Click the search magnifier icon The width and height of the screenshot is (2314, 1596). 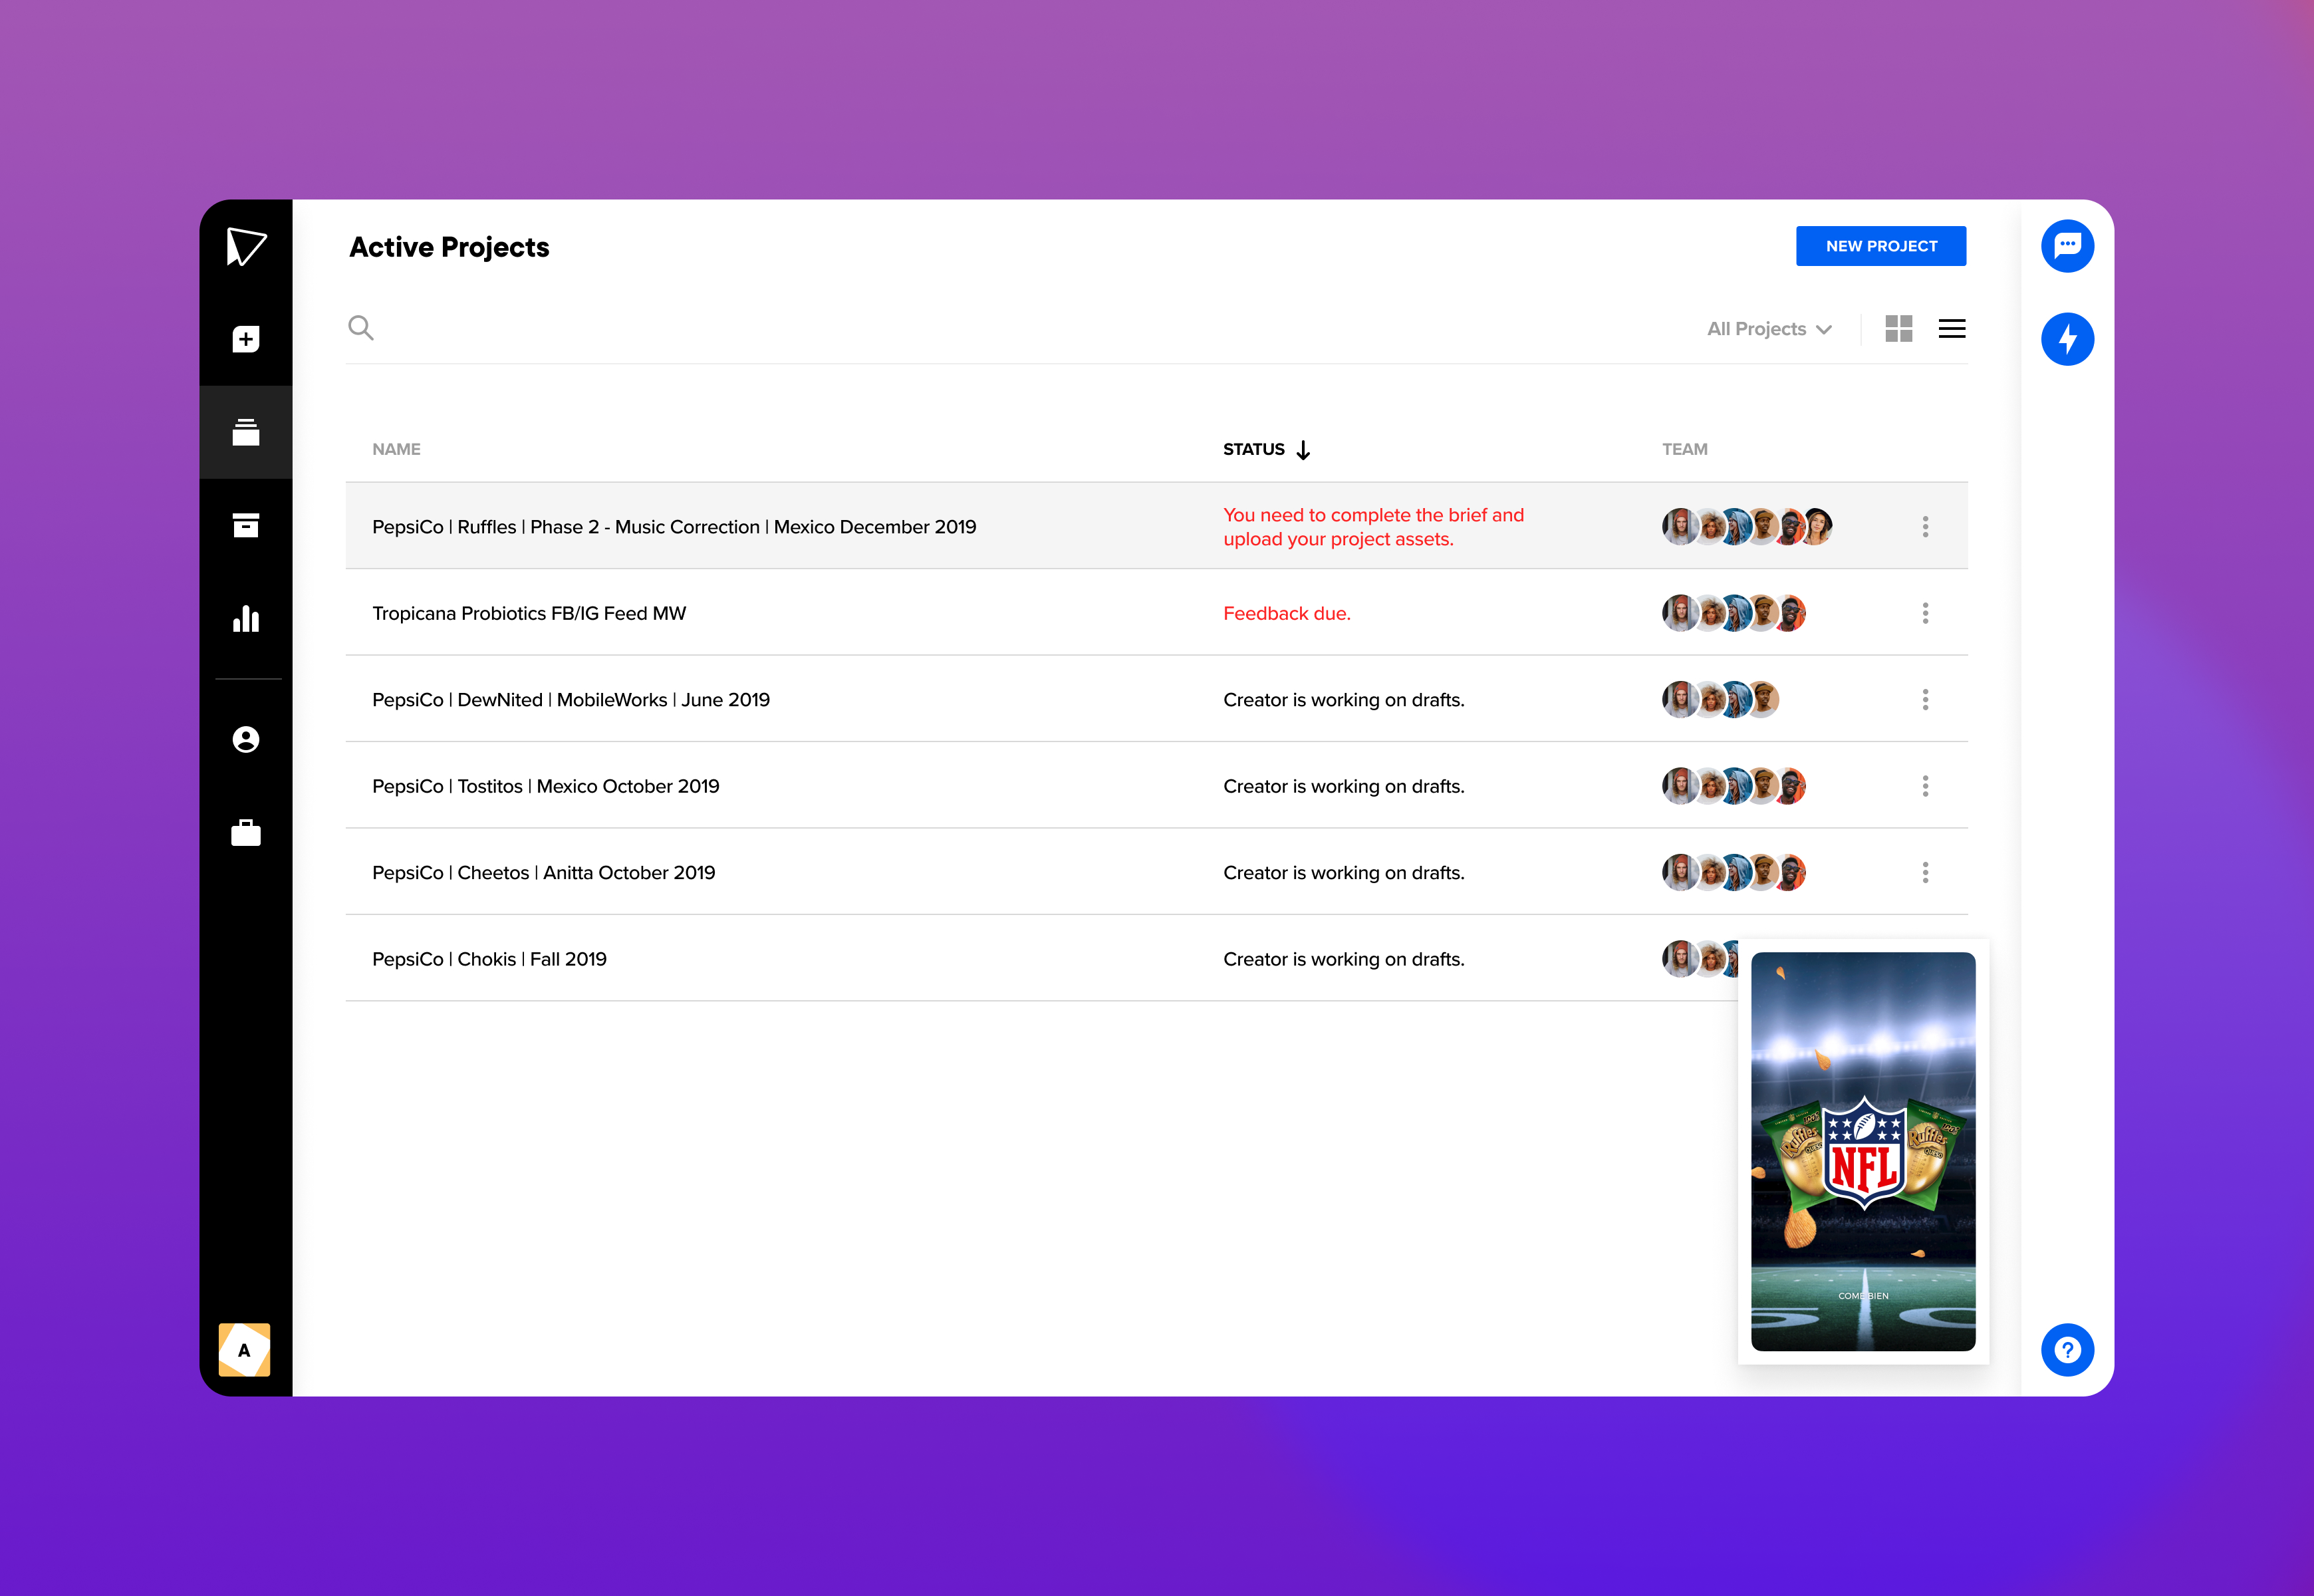click(361, 328)
